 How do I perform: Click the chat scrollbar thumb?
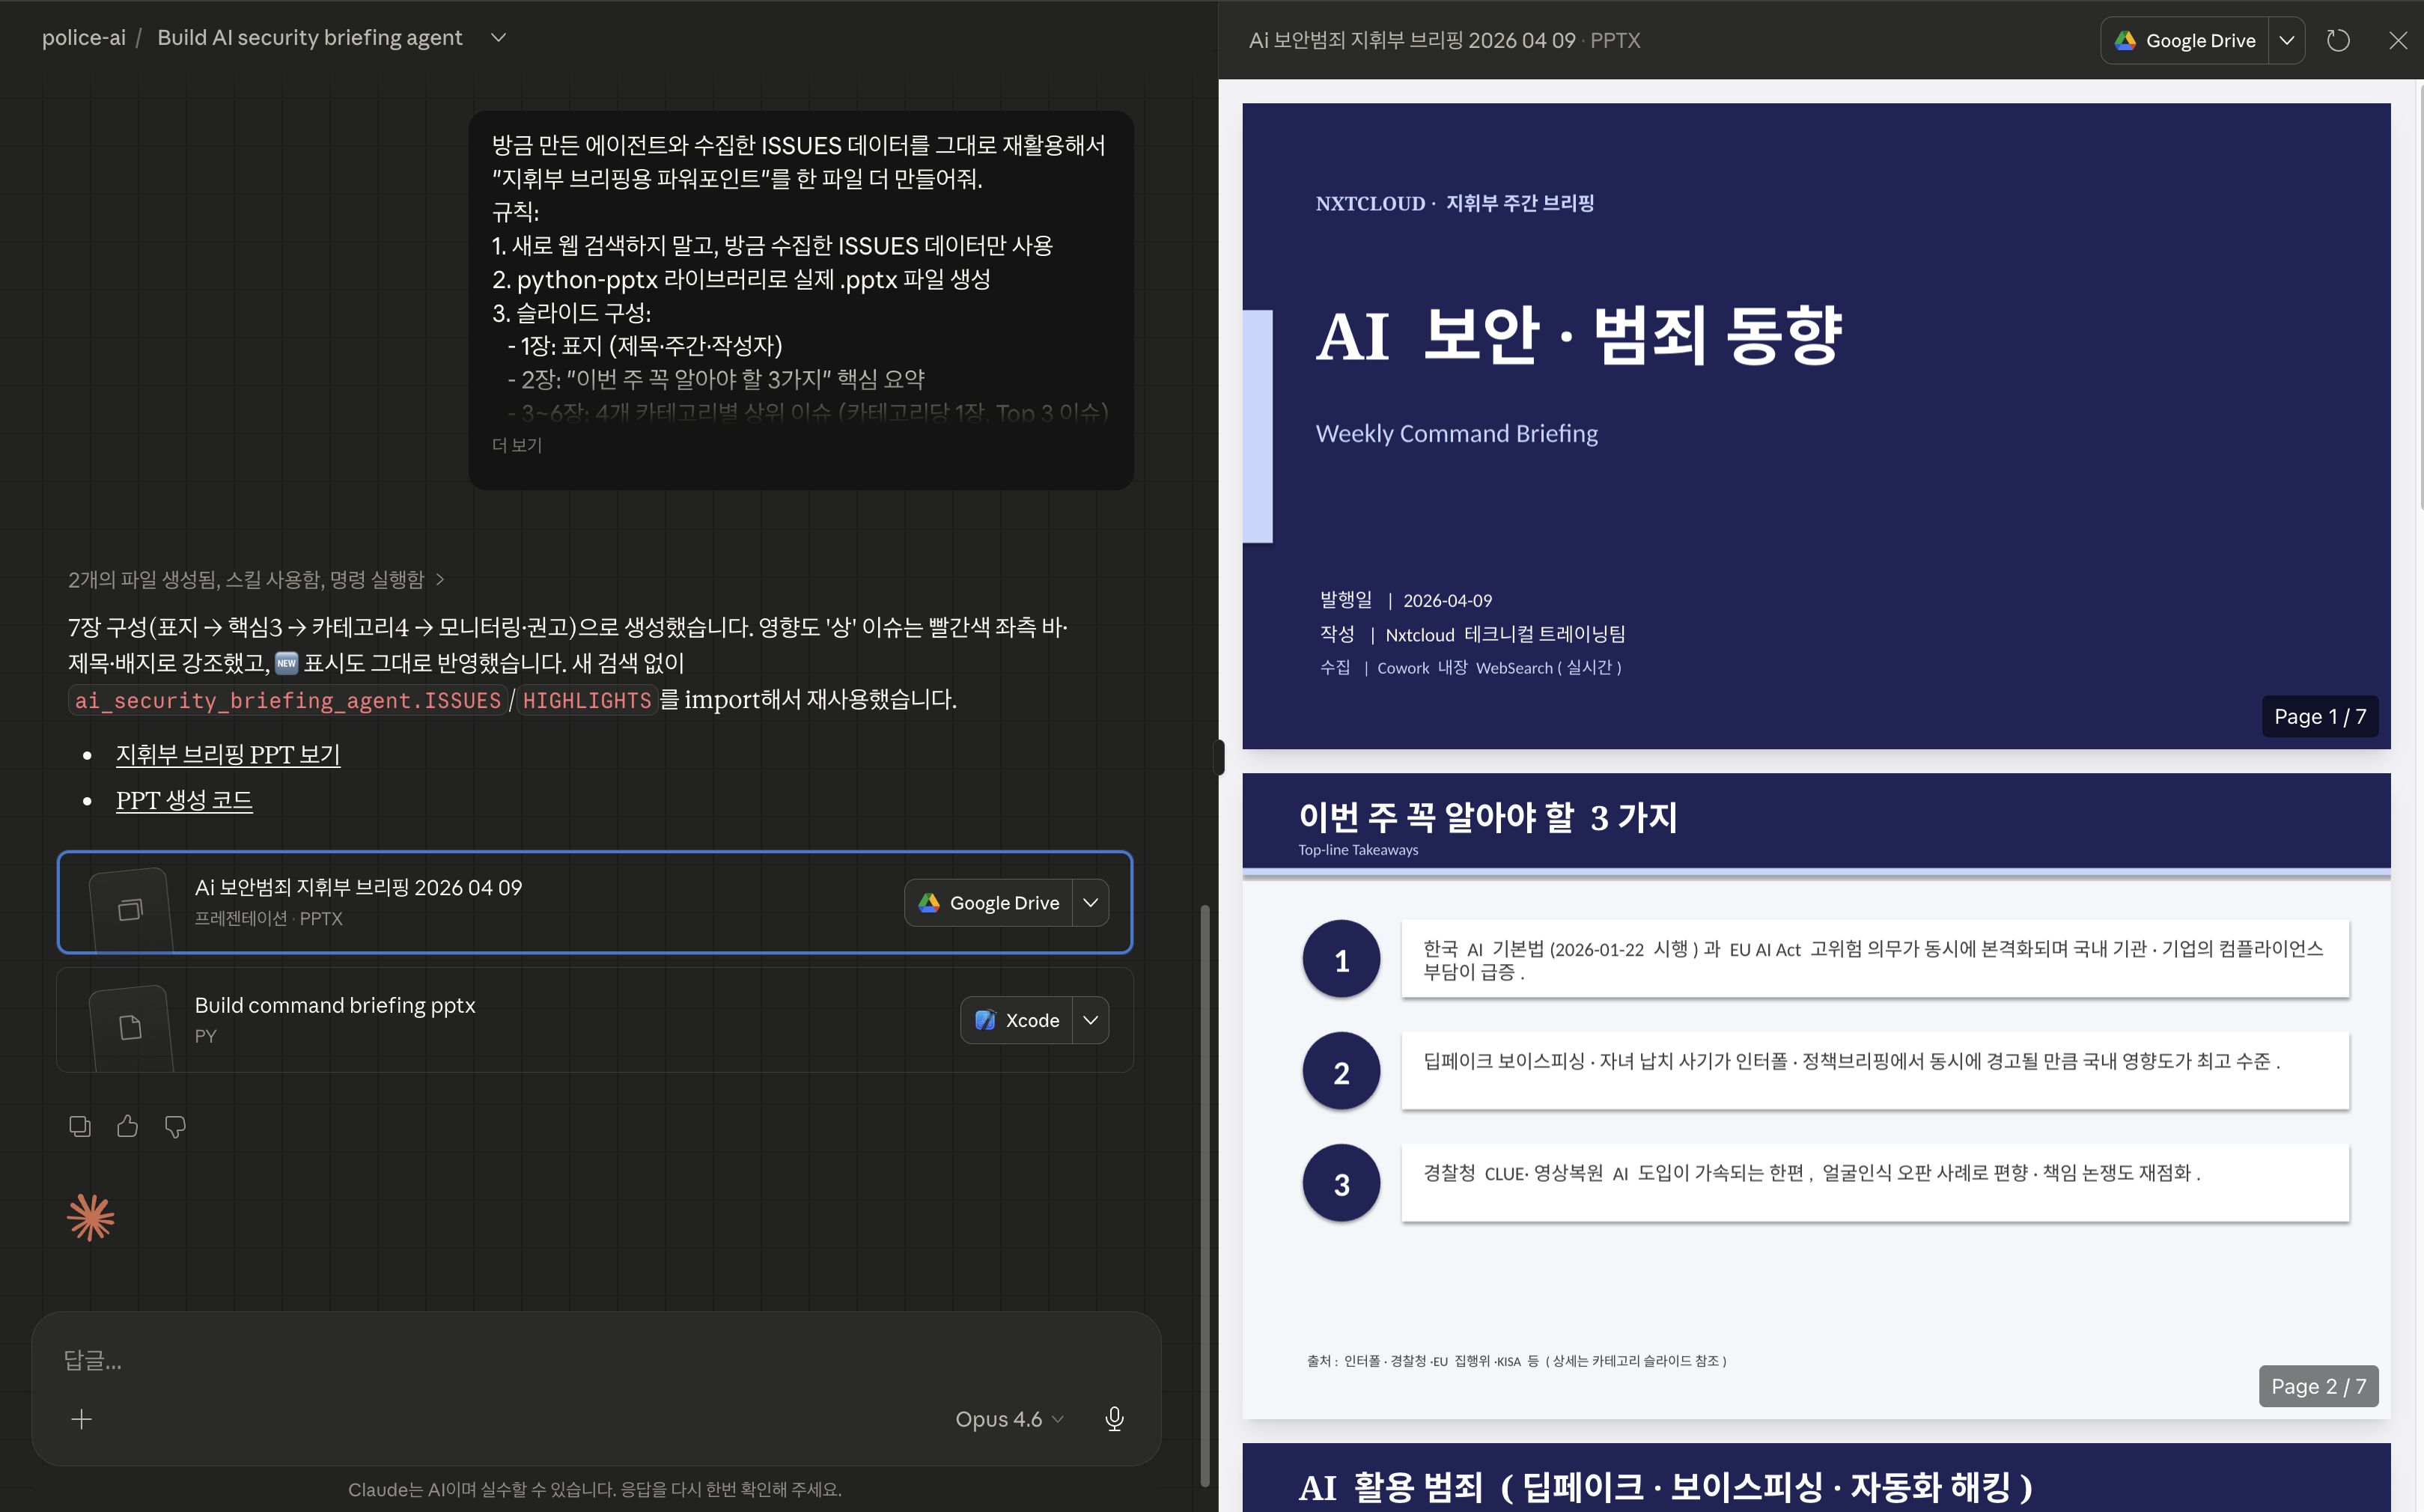coord(1205,1195)
